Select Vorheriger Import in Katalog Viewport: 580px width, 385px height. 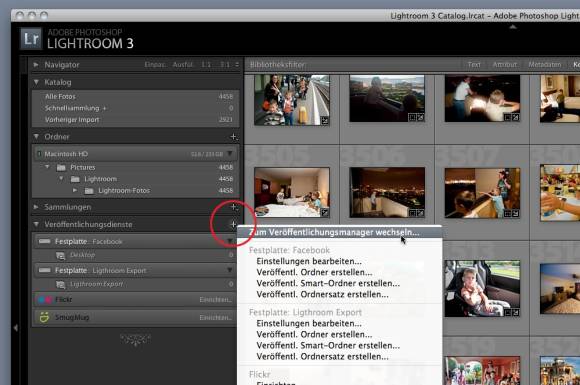(135, 119)
